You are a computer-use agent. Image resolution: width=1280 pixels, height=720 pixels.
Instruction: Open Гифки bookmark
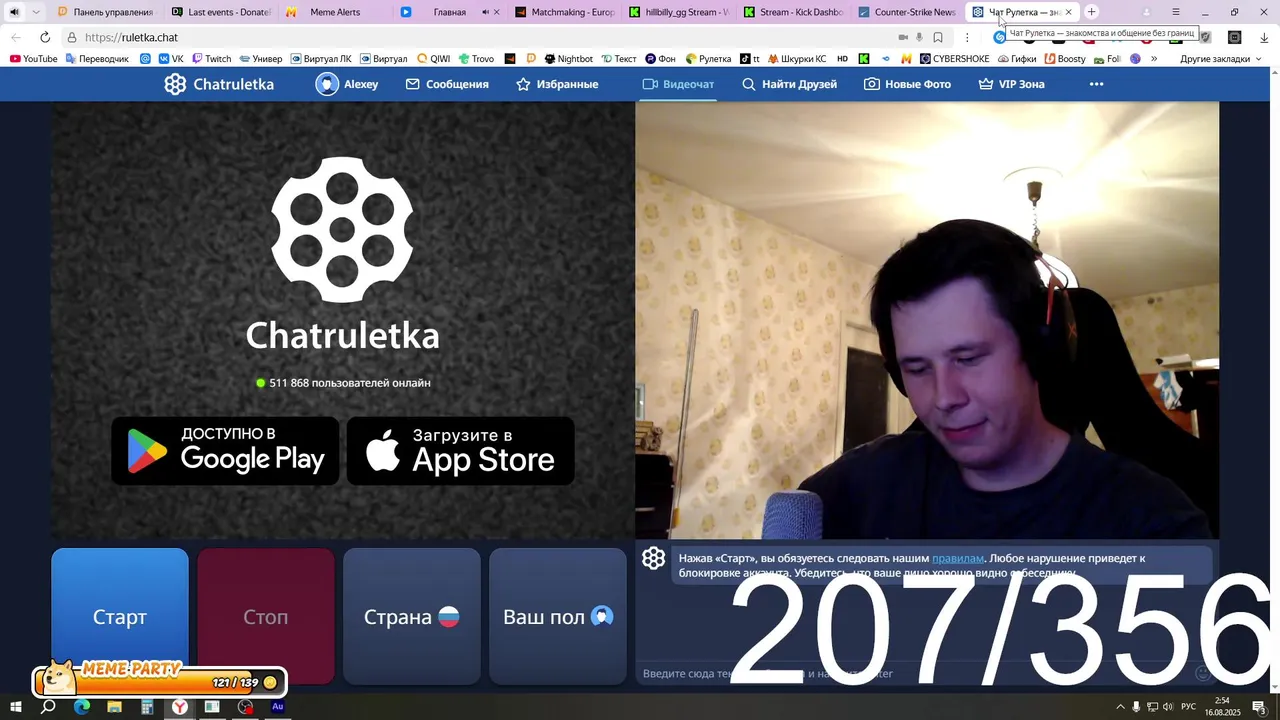1017,59
